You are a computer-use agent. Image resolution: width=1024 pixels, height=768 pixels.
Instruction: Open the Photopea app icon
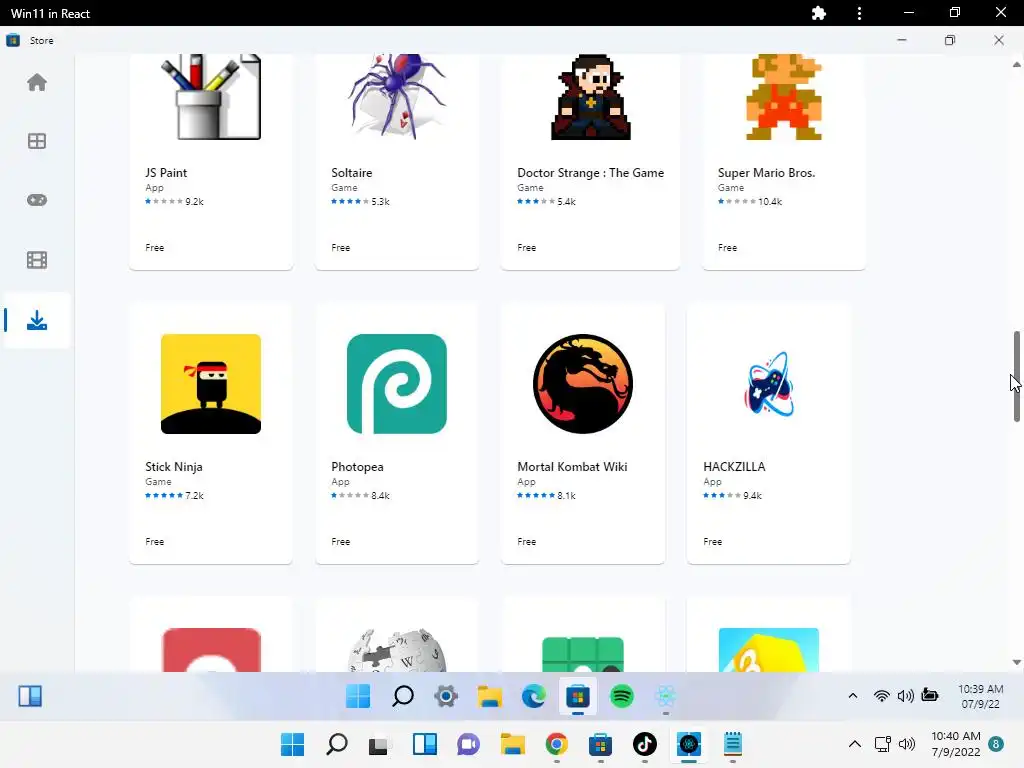coord(397,384)
